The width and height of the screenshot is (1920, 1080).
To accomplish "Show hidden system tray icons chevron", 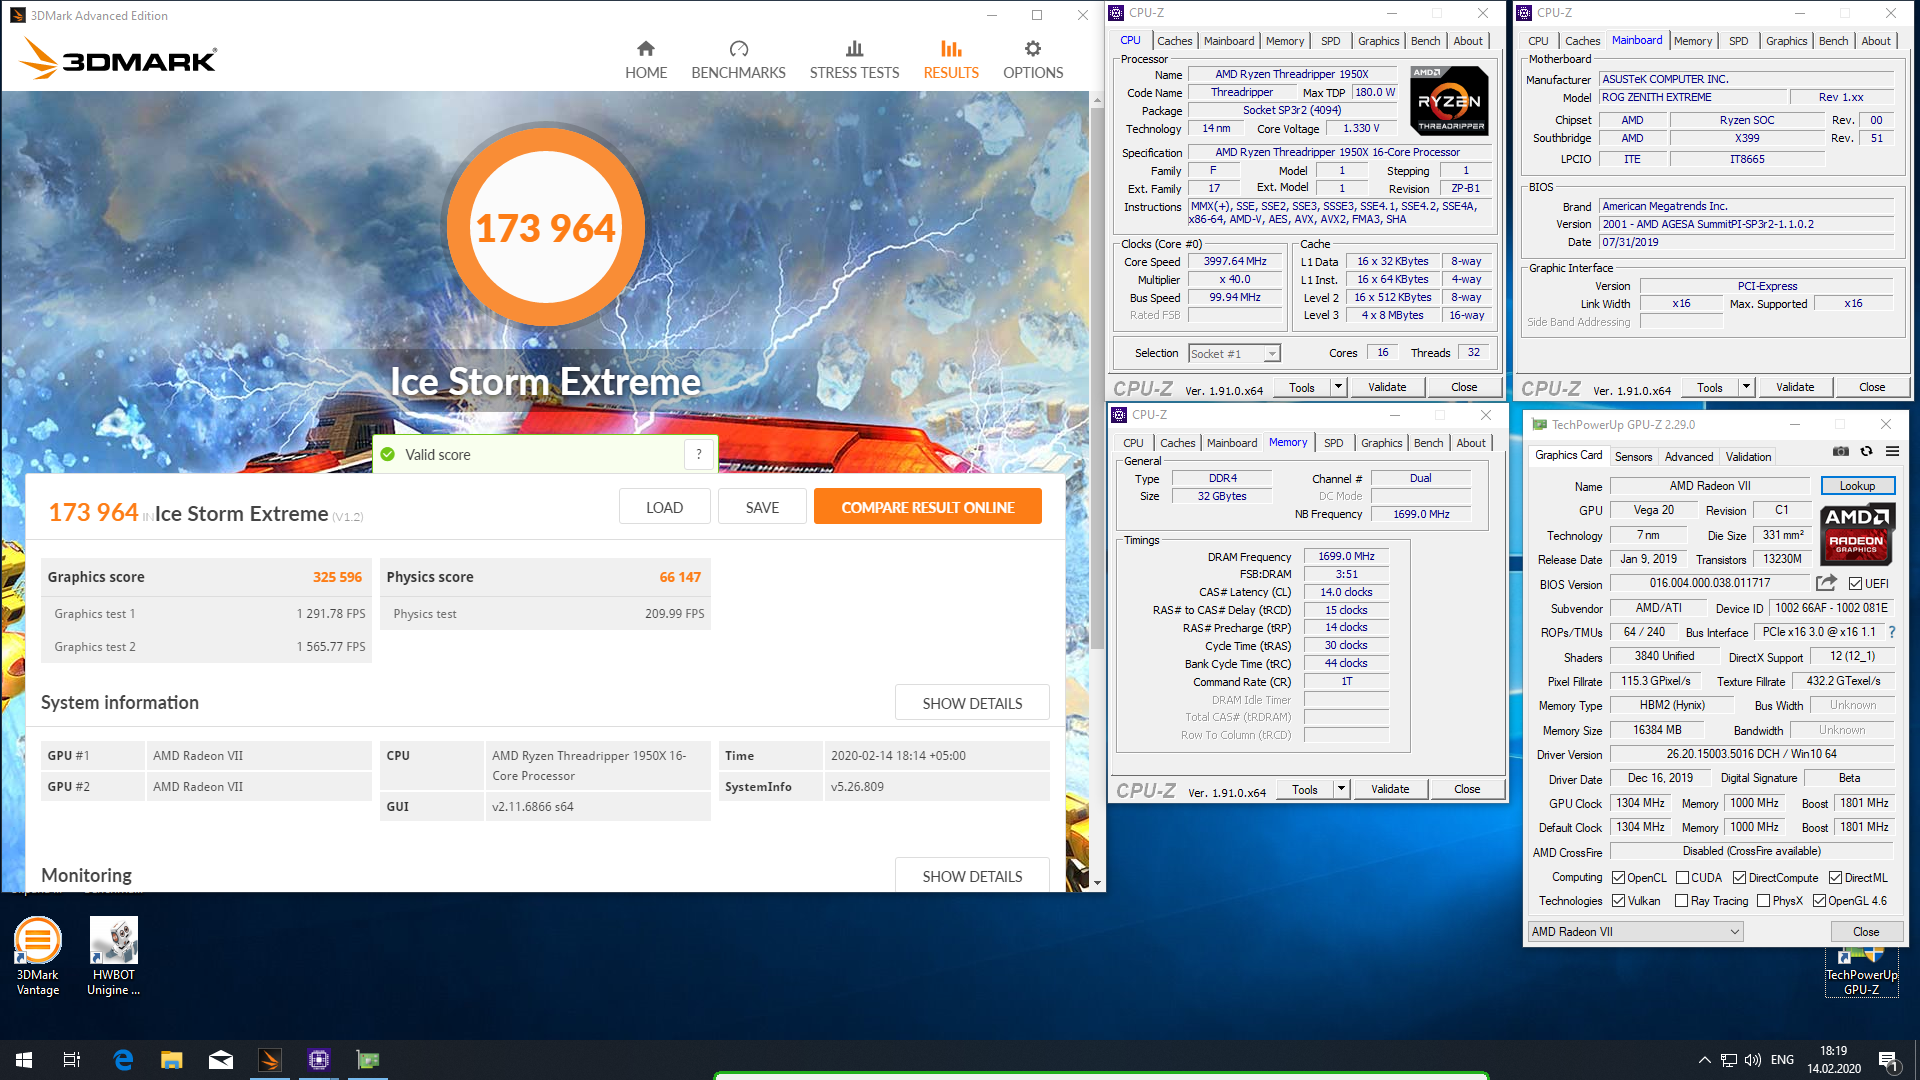I will (x=1704, y=1060).
